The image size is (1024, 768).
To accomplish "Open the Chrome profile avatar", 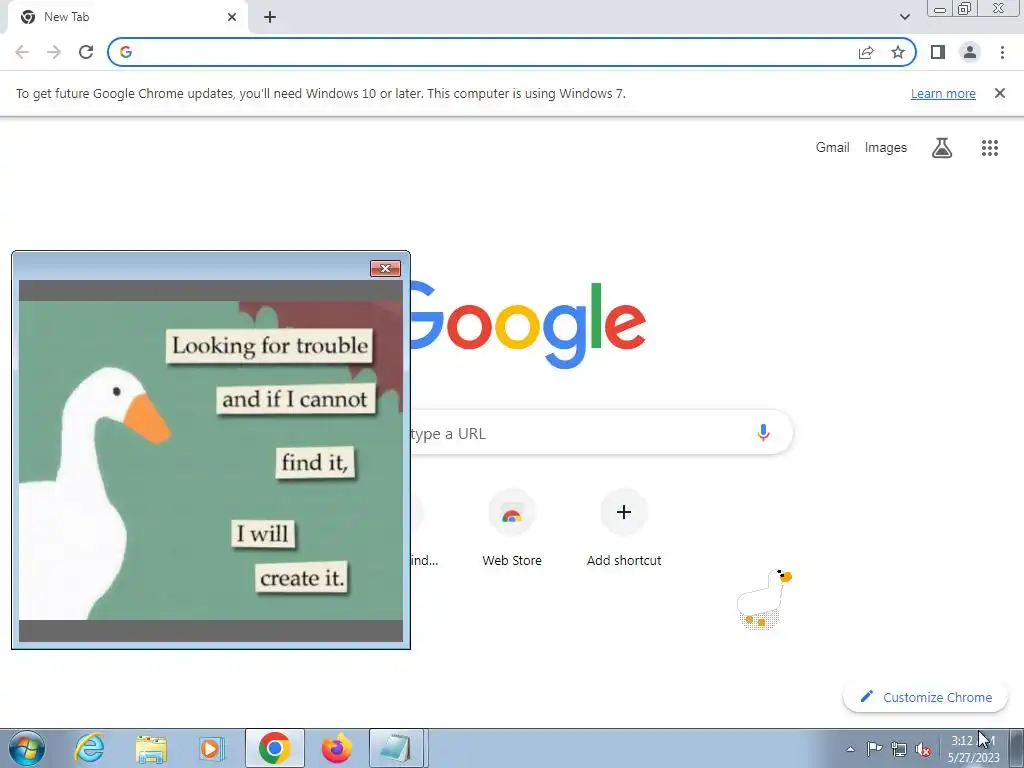I will click(x=970, y=52).
